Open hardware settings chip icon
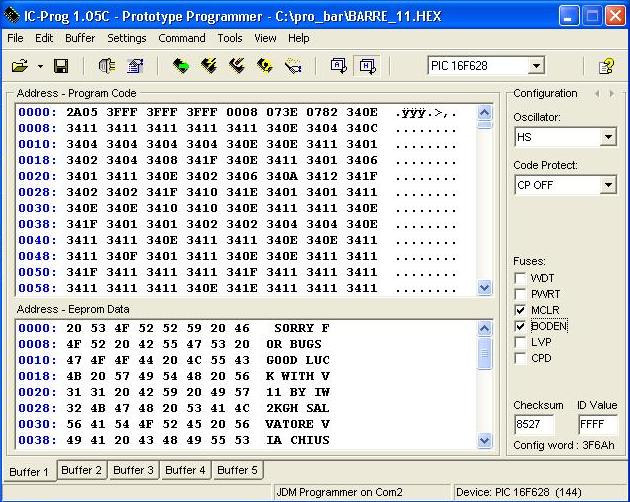 pos(107,66)
